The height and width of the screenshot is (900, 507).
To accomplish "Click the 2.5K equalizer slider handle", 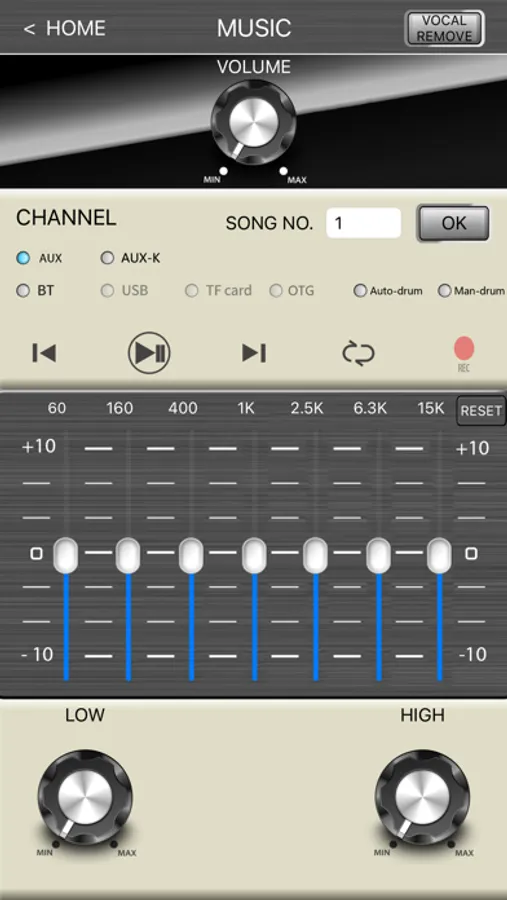I will click(316, 555).
